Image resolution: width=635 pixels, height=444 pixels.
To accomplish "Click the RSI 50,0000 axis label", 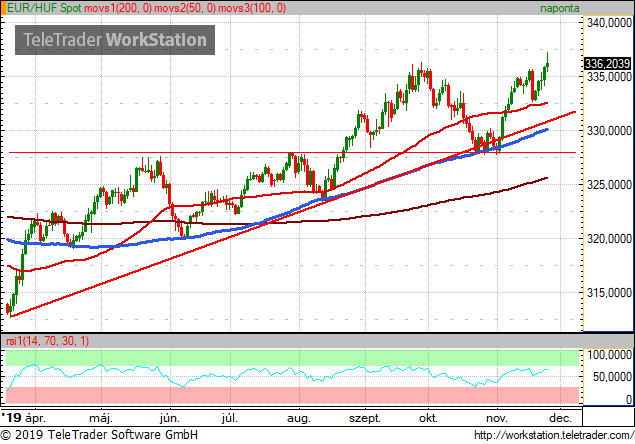I will point(612,377).
